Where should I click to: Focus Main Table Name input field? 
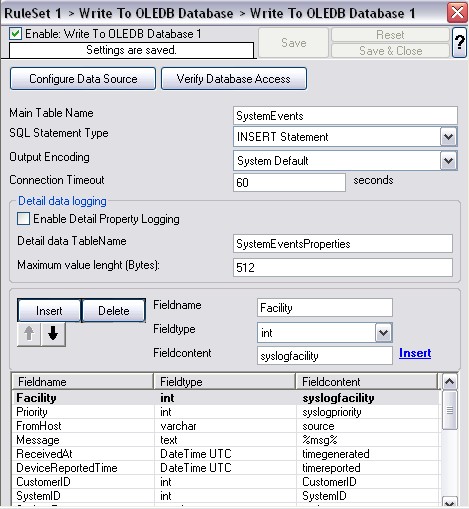tap(345, 116)
